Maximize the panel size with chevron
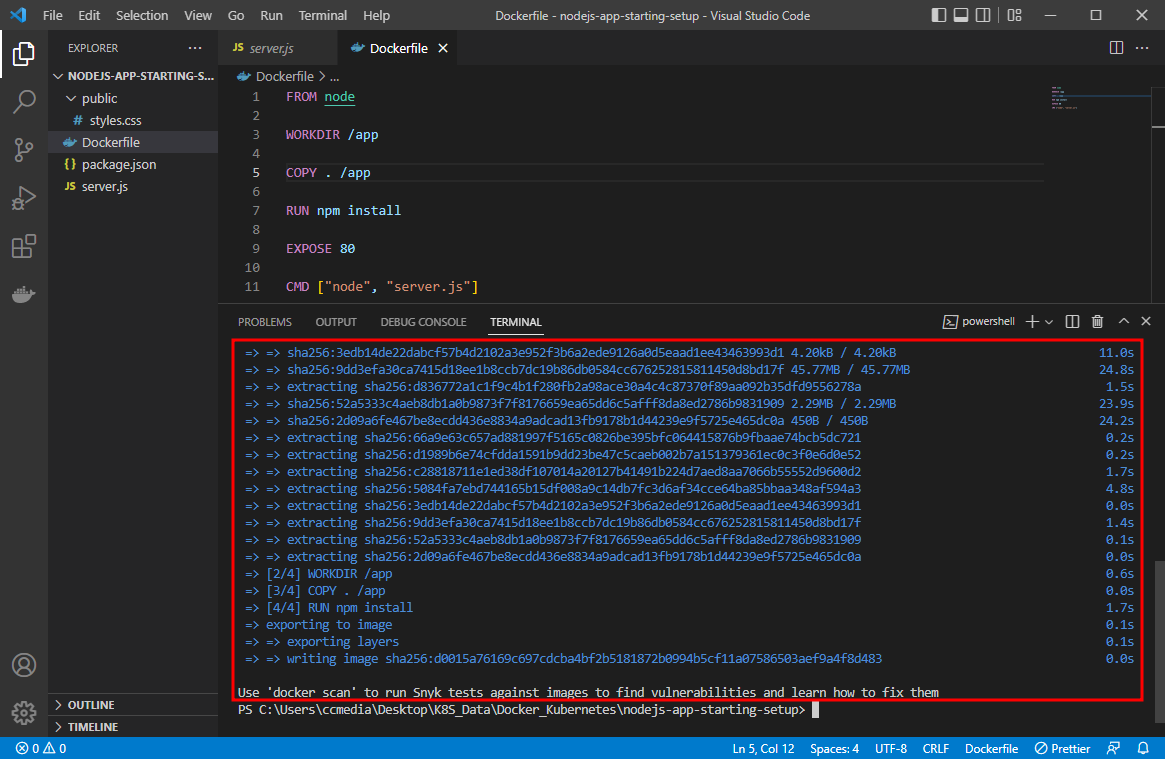 point(1123,321)
